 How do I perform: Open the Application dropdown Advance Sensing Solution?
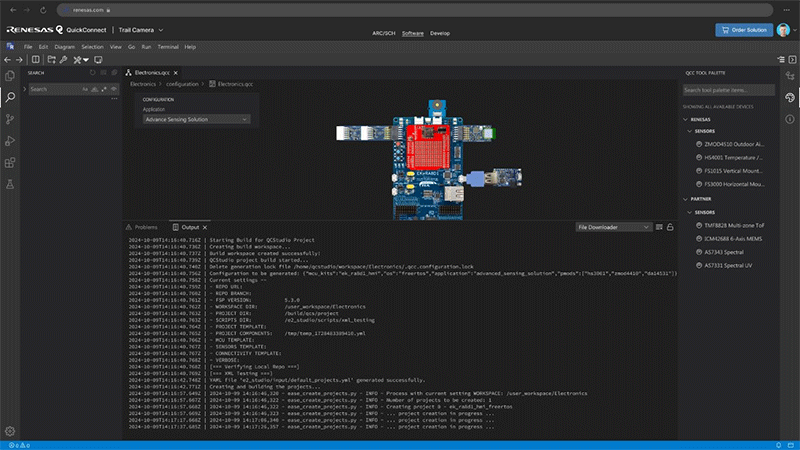tap(195, 119)
